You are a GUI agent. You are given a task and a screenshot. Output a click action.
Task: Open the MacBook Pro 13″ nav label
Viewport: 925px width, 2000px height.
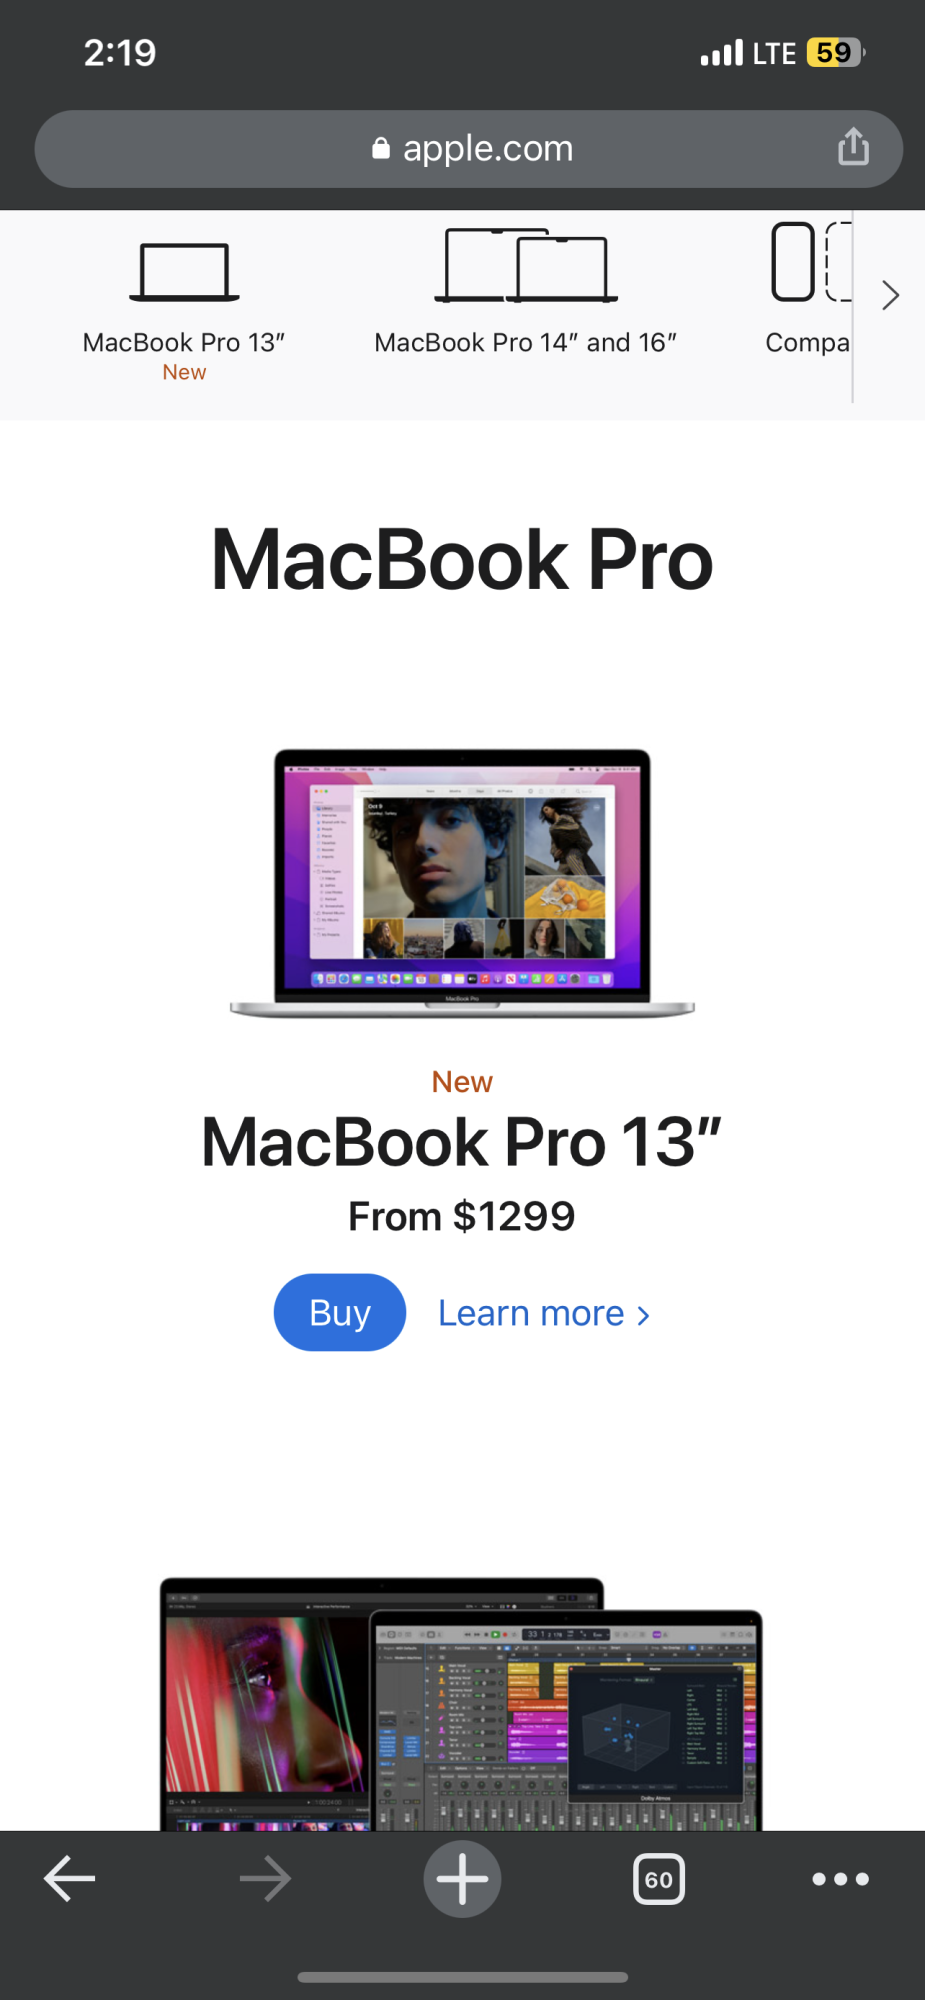184,343
